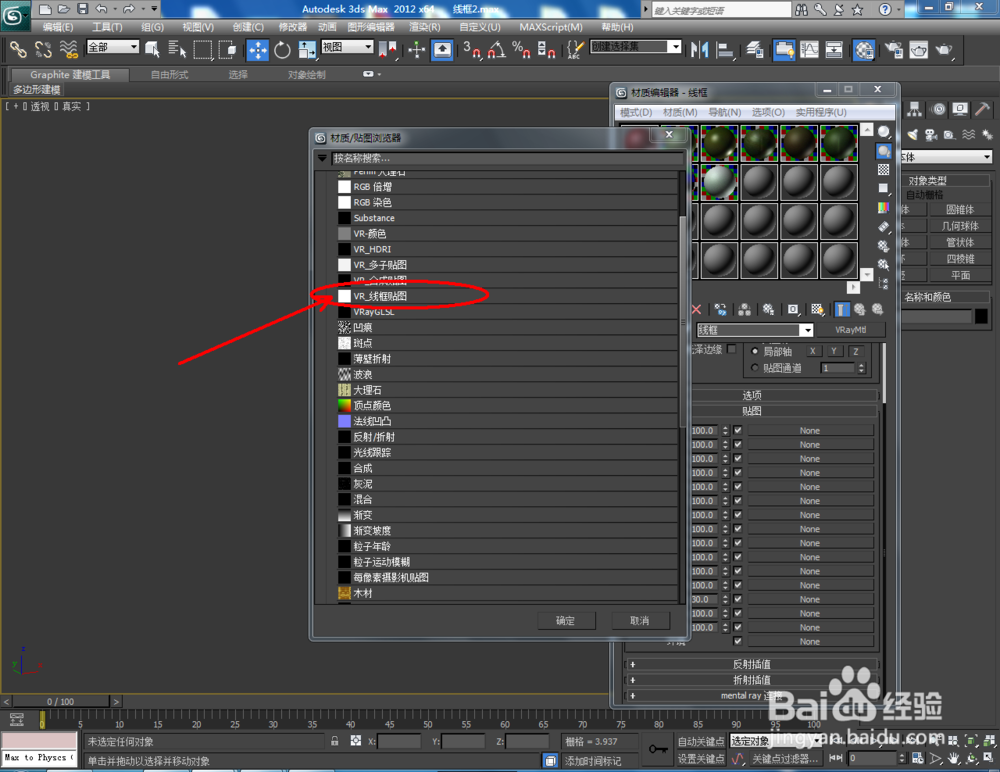Toggle first map row checkbox
Image resolution: width=1000 pixels, height=772 pixels.
(x=738, y=430)
